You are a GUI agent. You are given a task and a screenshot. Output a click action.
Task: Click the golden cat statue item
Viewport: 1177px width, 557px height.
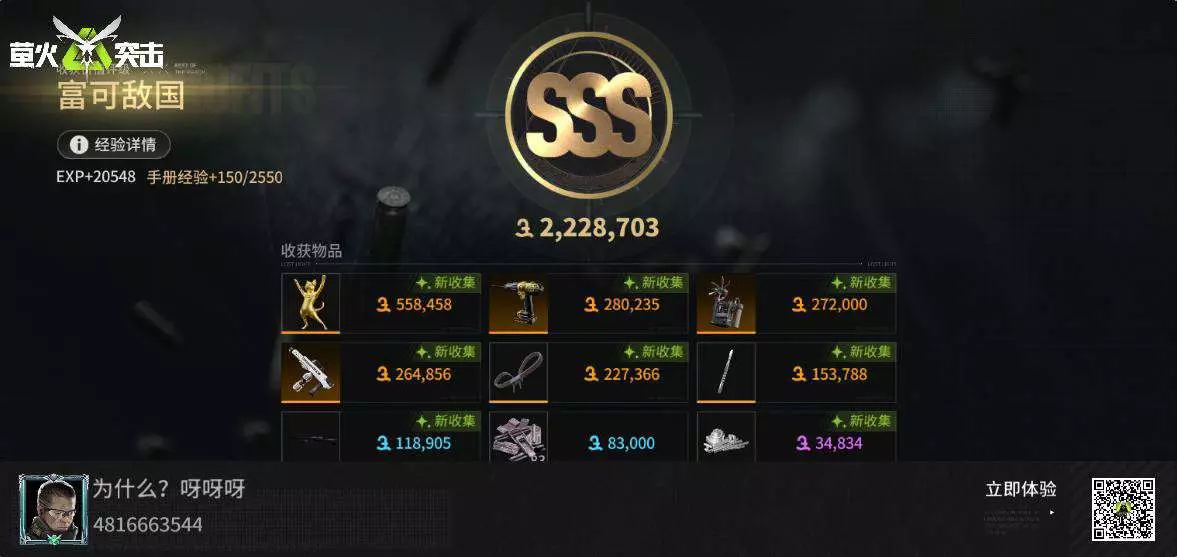click(311, 303)
